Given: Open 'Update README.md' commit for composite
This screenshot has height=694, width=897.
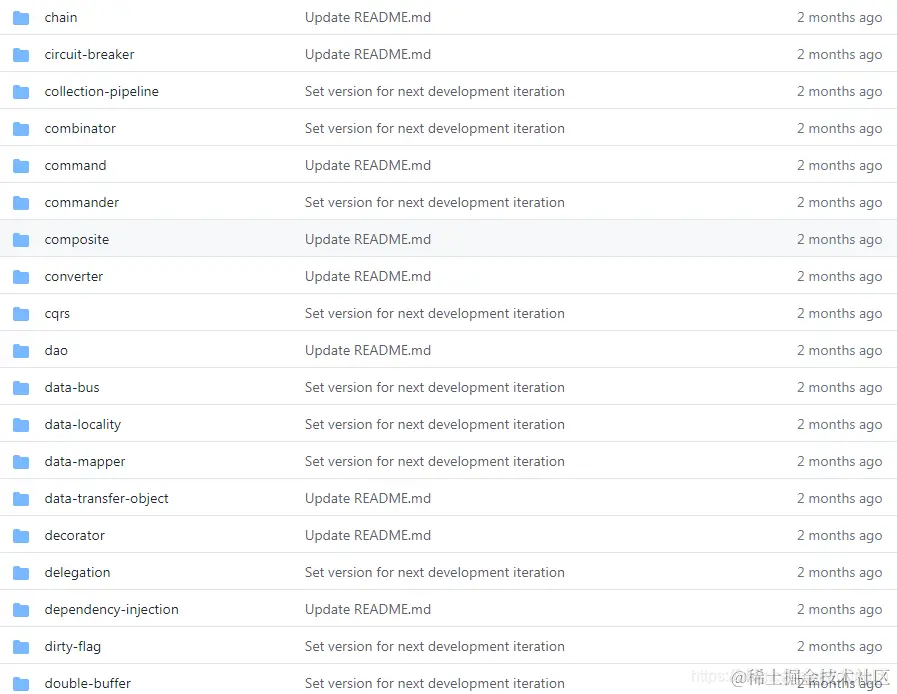Looking at the screenshot, I should point(368,240).
